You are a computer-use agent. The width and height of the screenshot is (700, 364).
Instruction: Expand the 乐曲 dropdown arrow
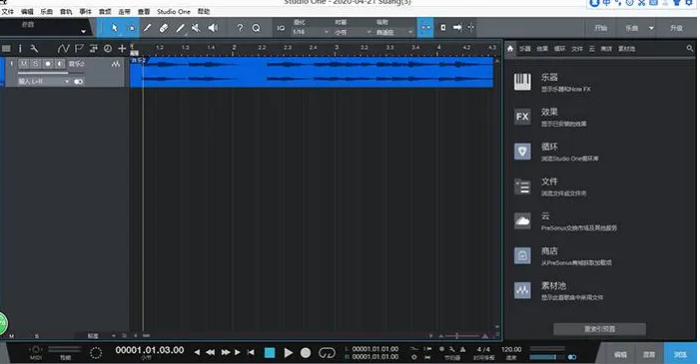(651, 28)
